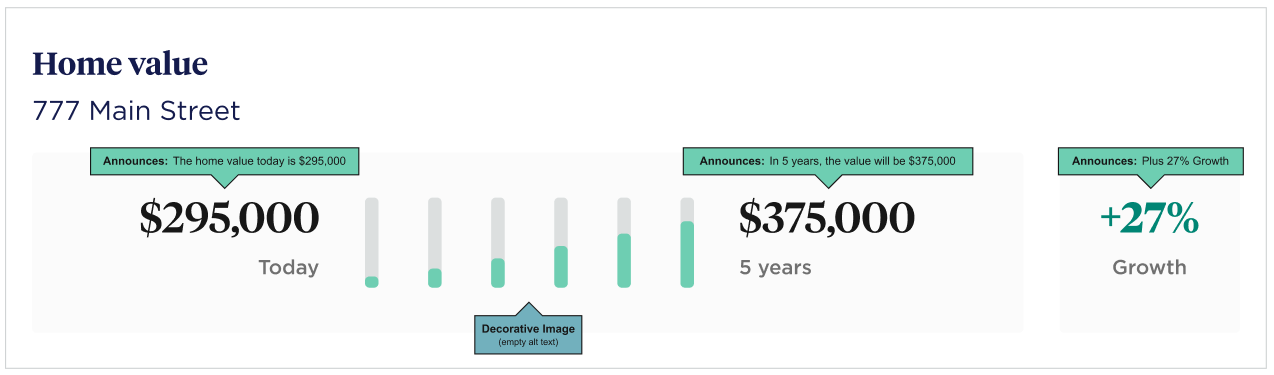Viewport: 1274px width, 375px height.
Task: Click the third progress bar
Action: 498,243
